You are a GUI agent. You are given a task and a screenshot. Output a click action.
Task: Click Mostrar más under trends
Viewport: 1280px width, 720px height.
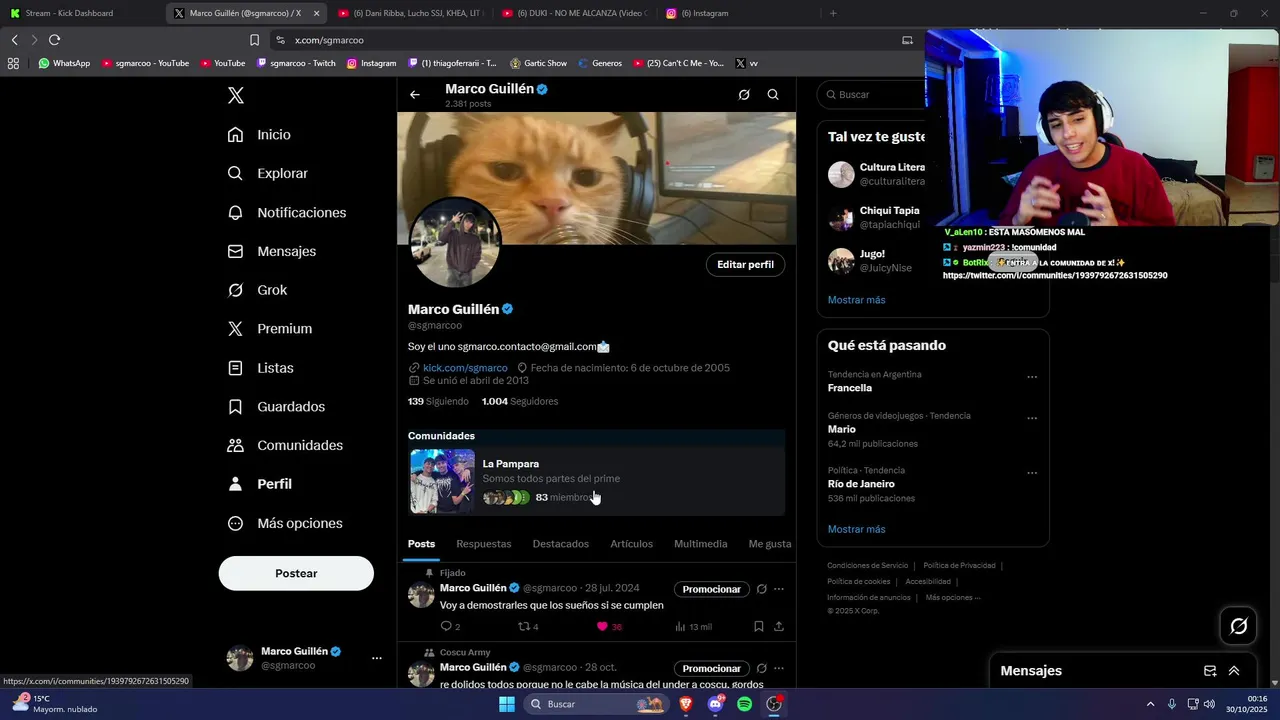[856, 529]
